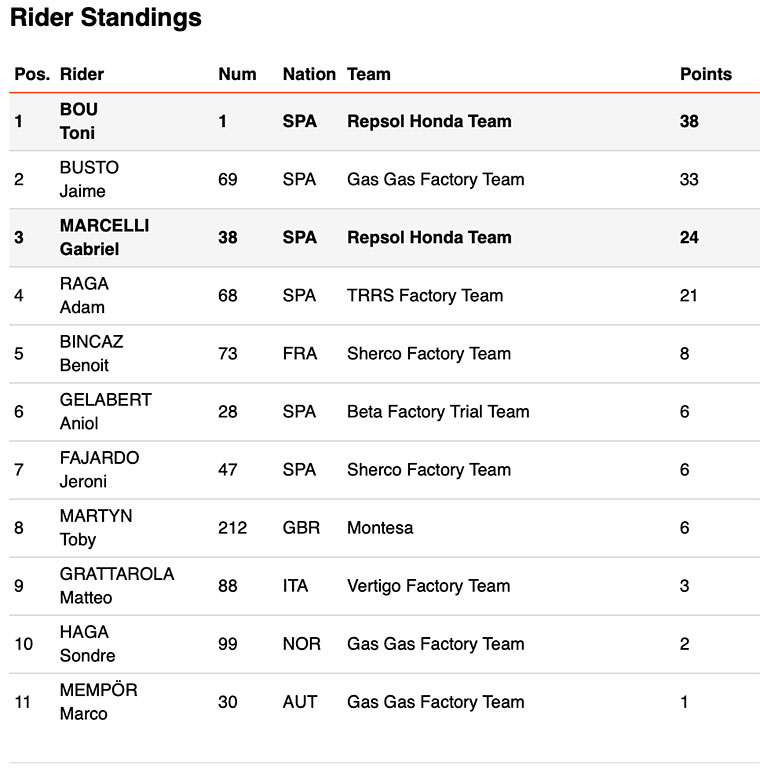Screen dimensions: 760x769
Task: Select rider name BUSTO Jaime
Action: coord(89,179)
